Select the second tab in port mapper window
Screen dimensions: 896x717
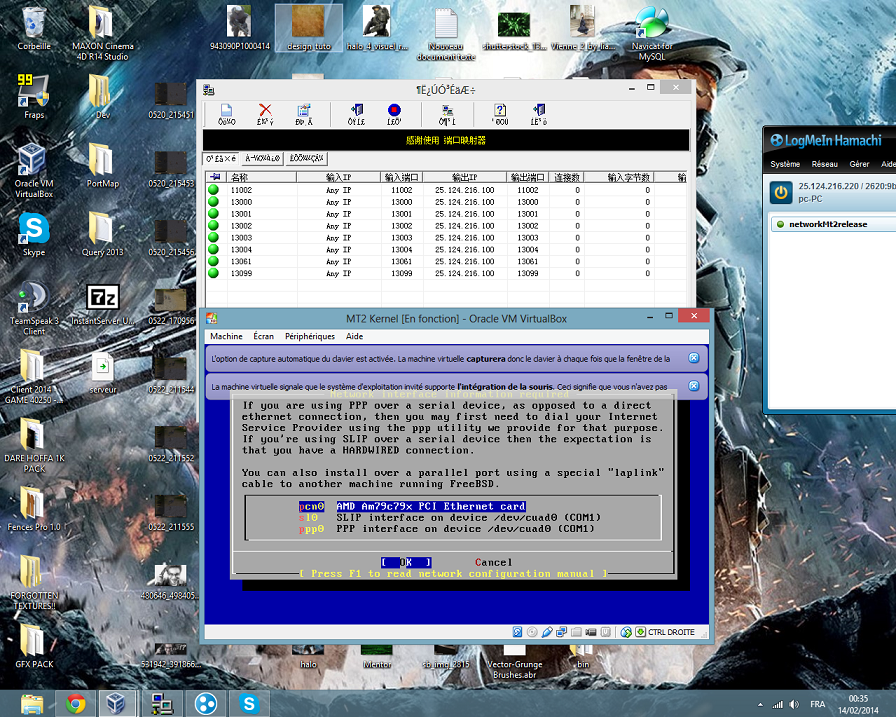click(263, 158)
